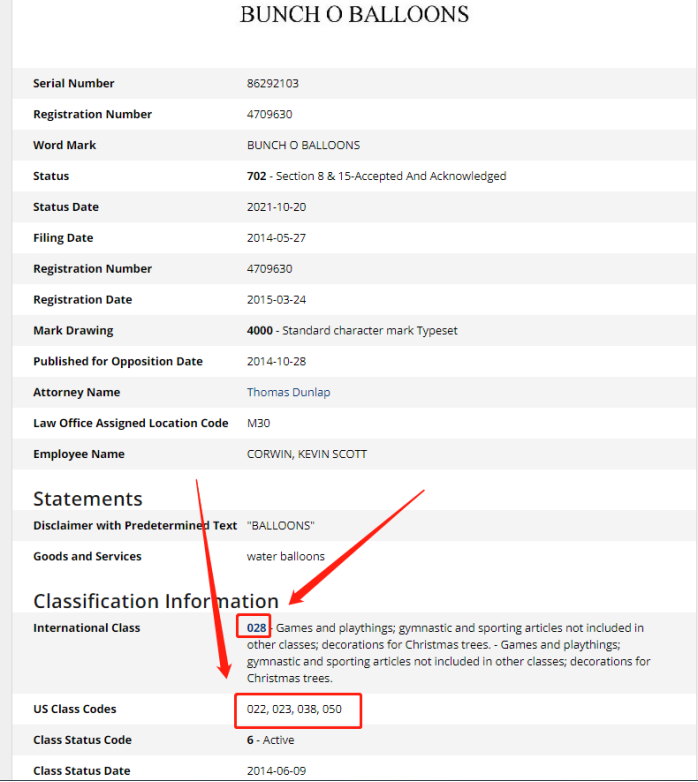
Task: Select the Goods and Services label
Action: click(x=87, y=557)
